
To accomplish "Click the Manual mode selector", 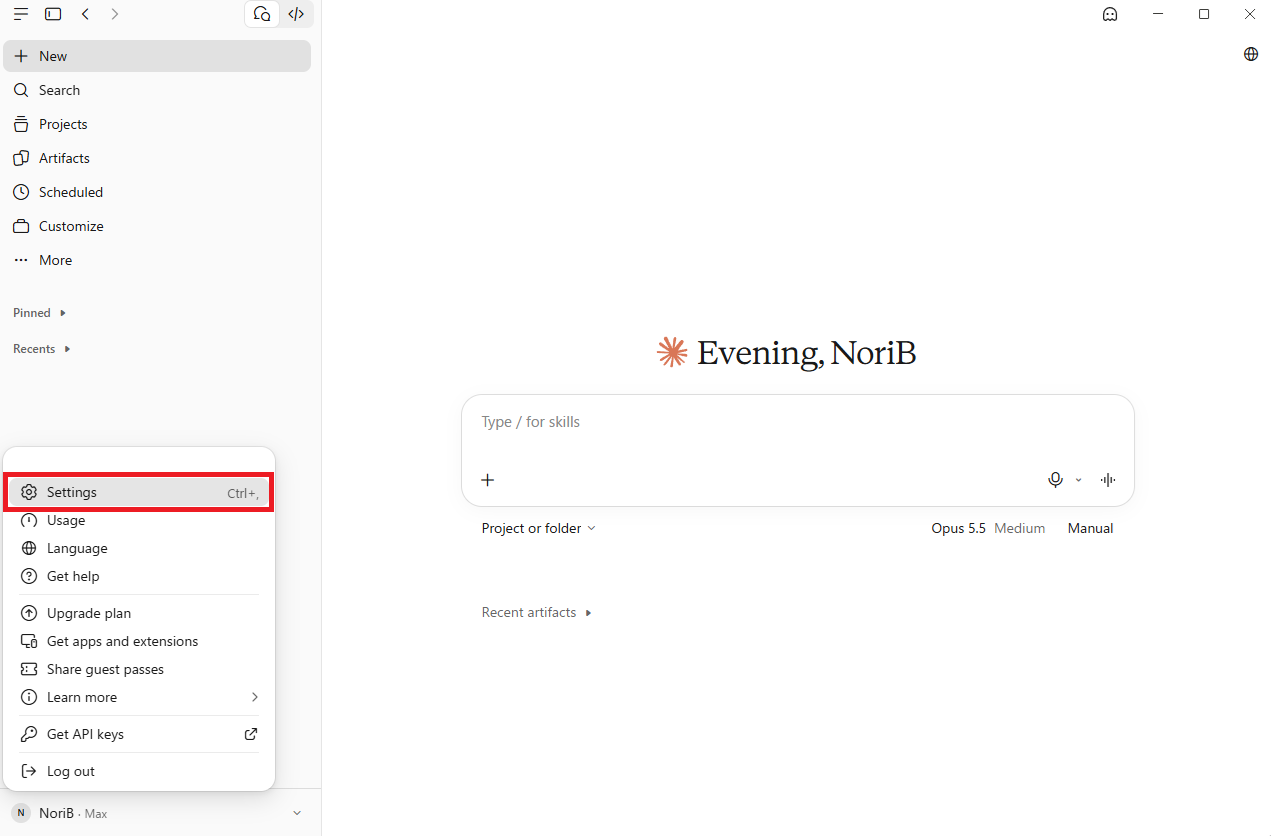I will pyautogui.click(x=1090, y=528).
